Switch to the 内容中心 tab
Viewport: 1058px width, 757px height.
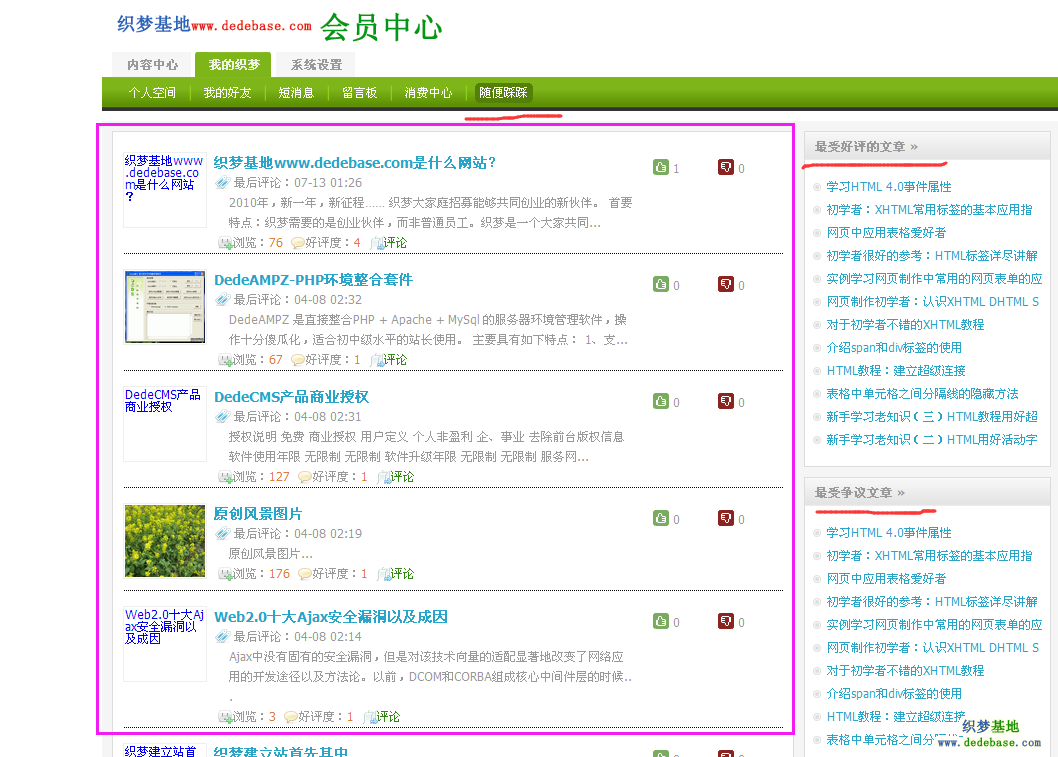click(x=152, y=65)
